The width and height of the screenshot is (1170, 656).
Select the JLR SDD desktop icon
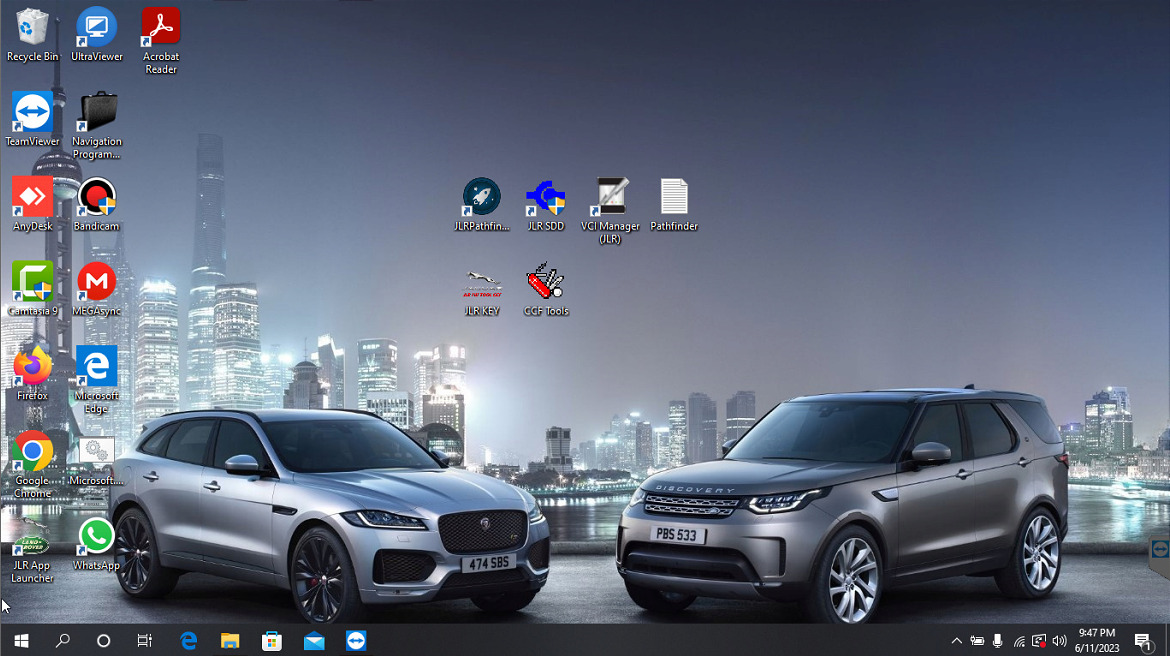click(546, 198)
